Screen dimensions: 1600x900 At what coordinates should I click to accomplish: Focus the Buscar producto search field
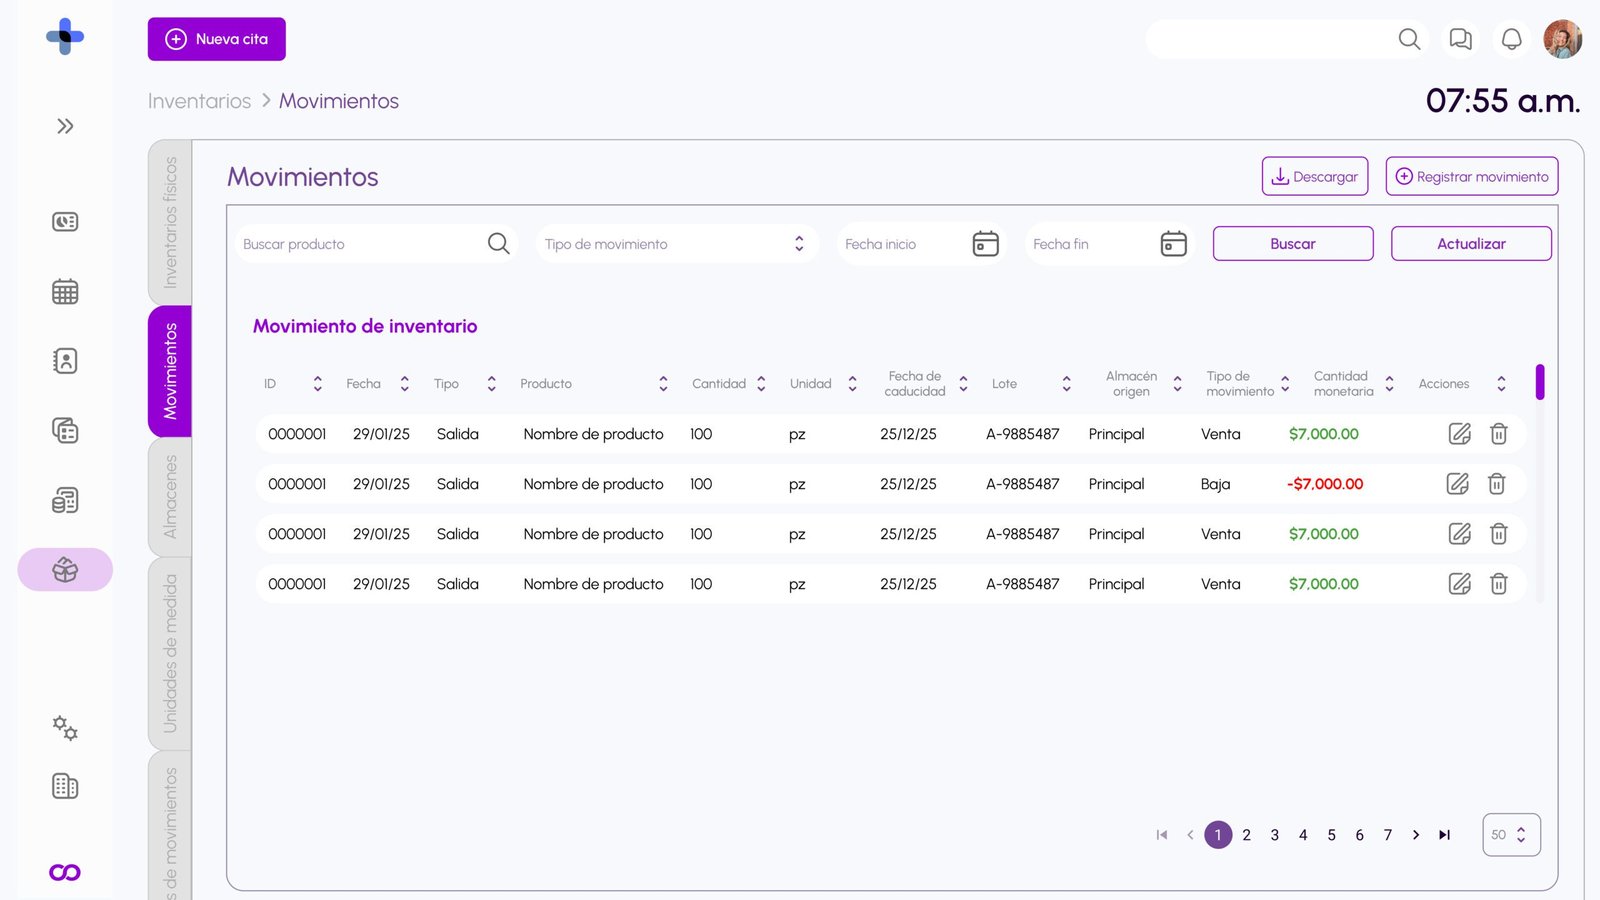(360, 244)
